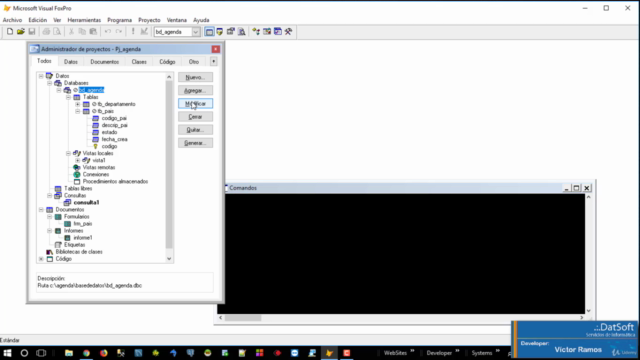Expand the tb_departamento table node
Screen dimensions: 640x360
click(x=78, y=104)
